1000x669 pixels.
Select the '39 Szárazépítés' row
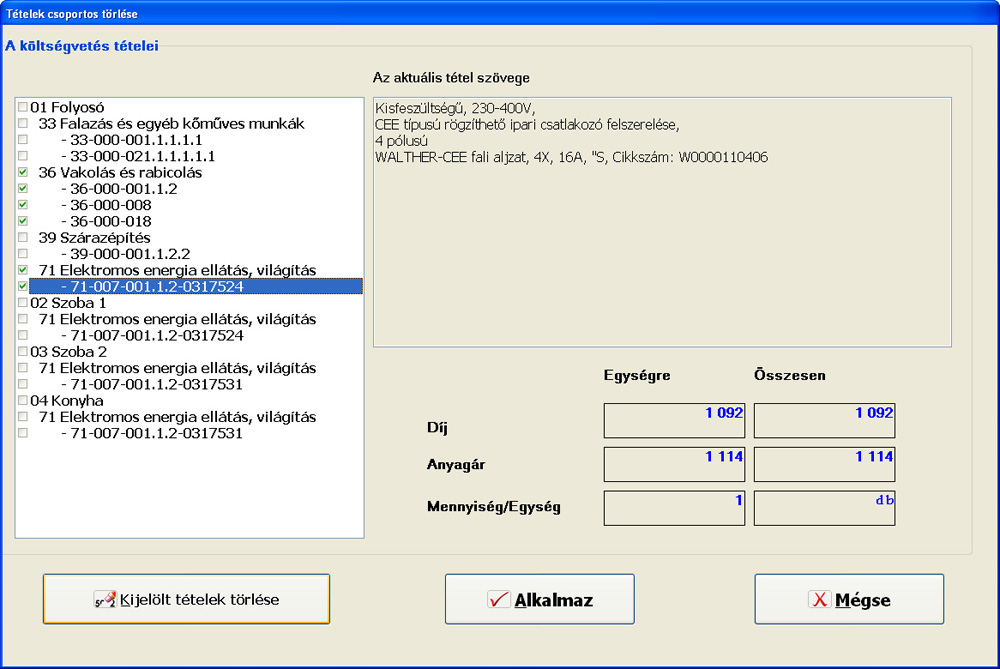[x=94, y=238]
